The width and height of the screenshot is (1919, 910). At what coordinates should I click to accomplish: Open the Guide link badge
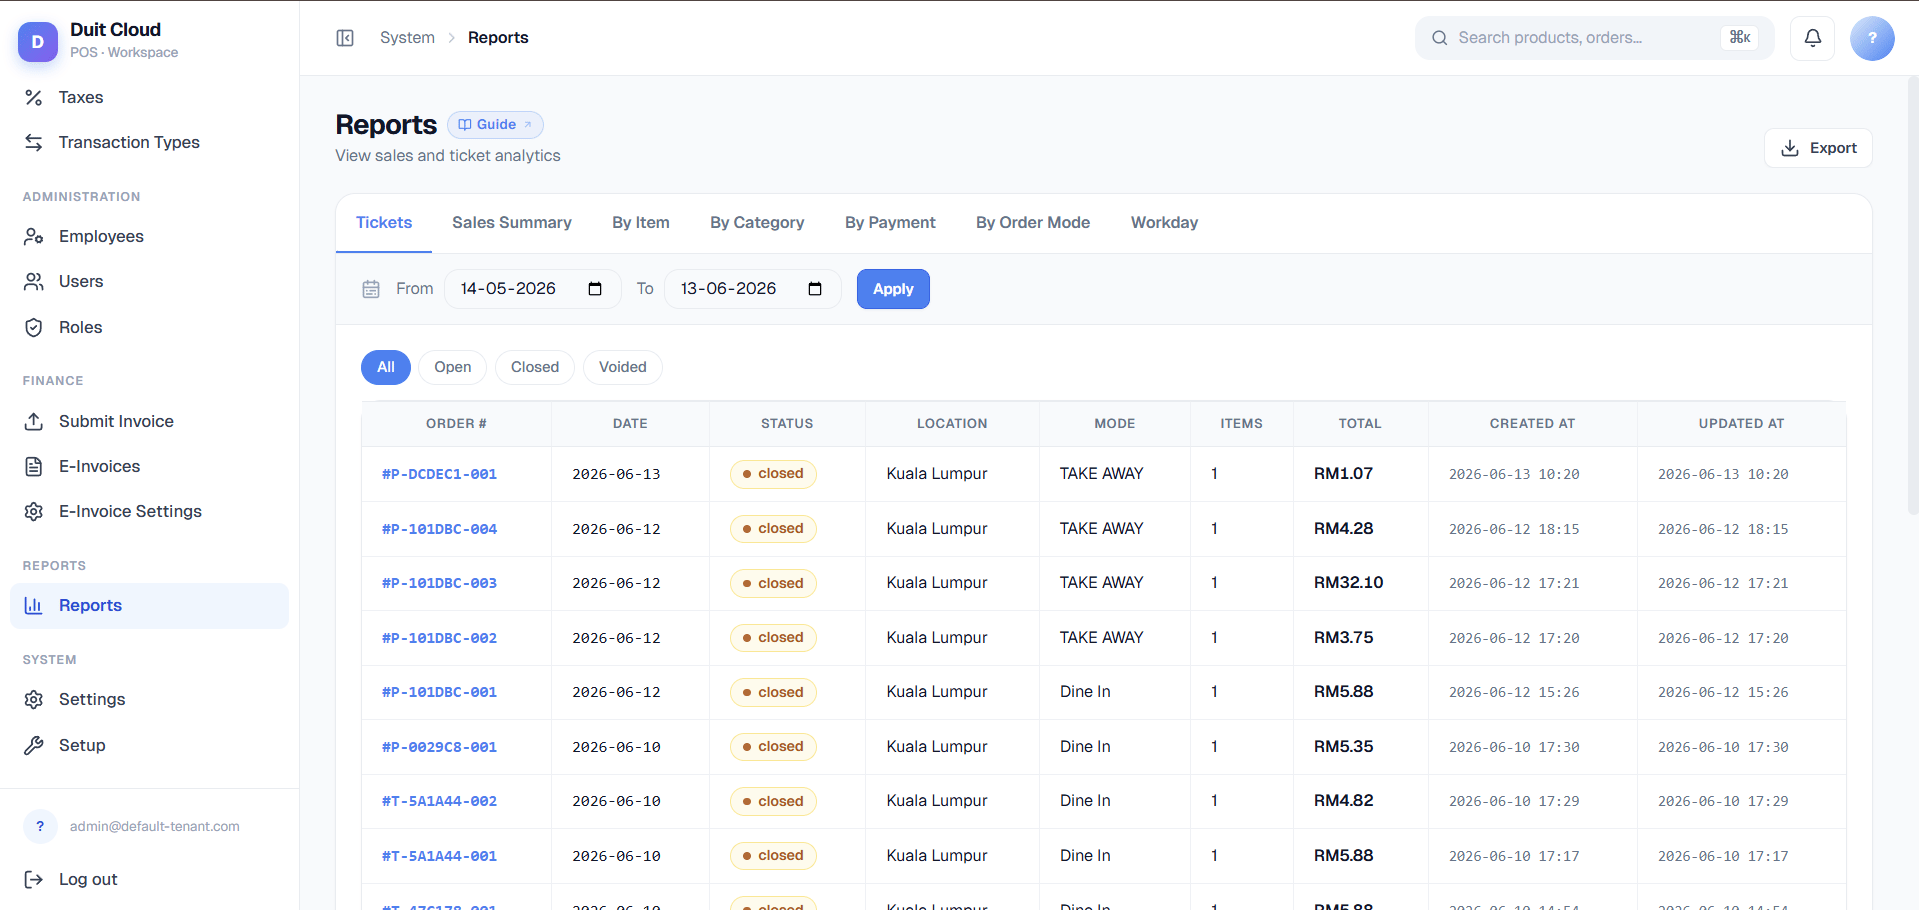(495, 125)
